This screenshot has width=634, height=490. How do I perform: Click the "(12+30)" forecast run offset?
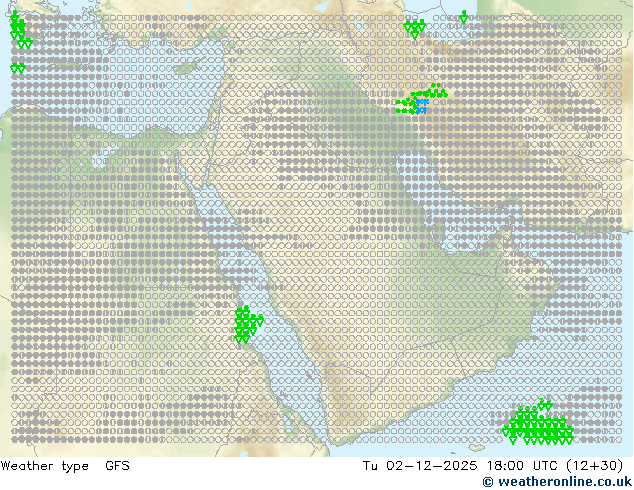pyautogui.click(x=595, y=466)
